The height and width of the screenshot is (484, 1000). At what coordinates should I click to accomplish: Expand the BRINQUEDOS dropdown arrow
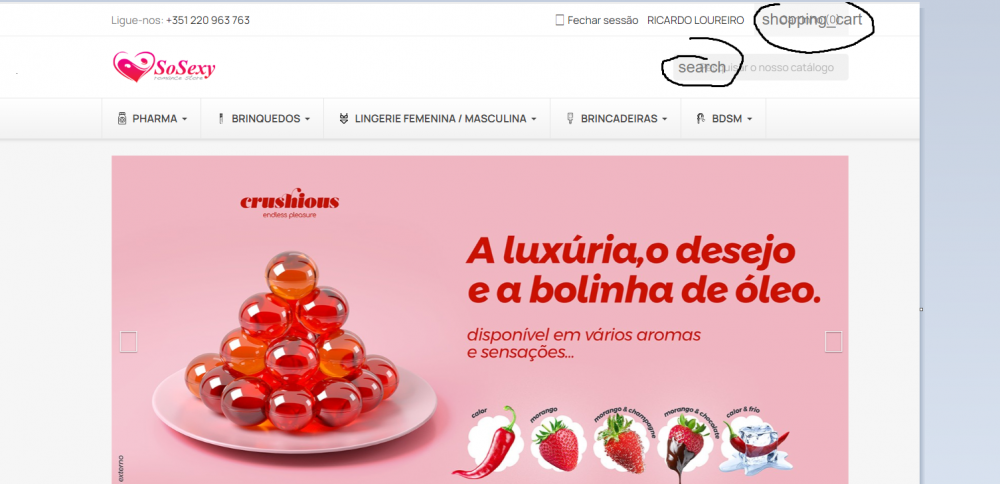pyautogui.click(x=307, y=119)
